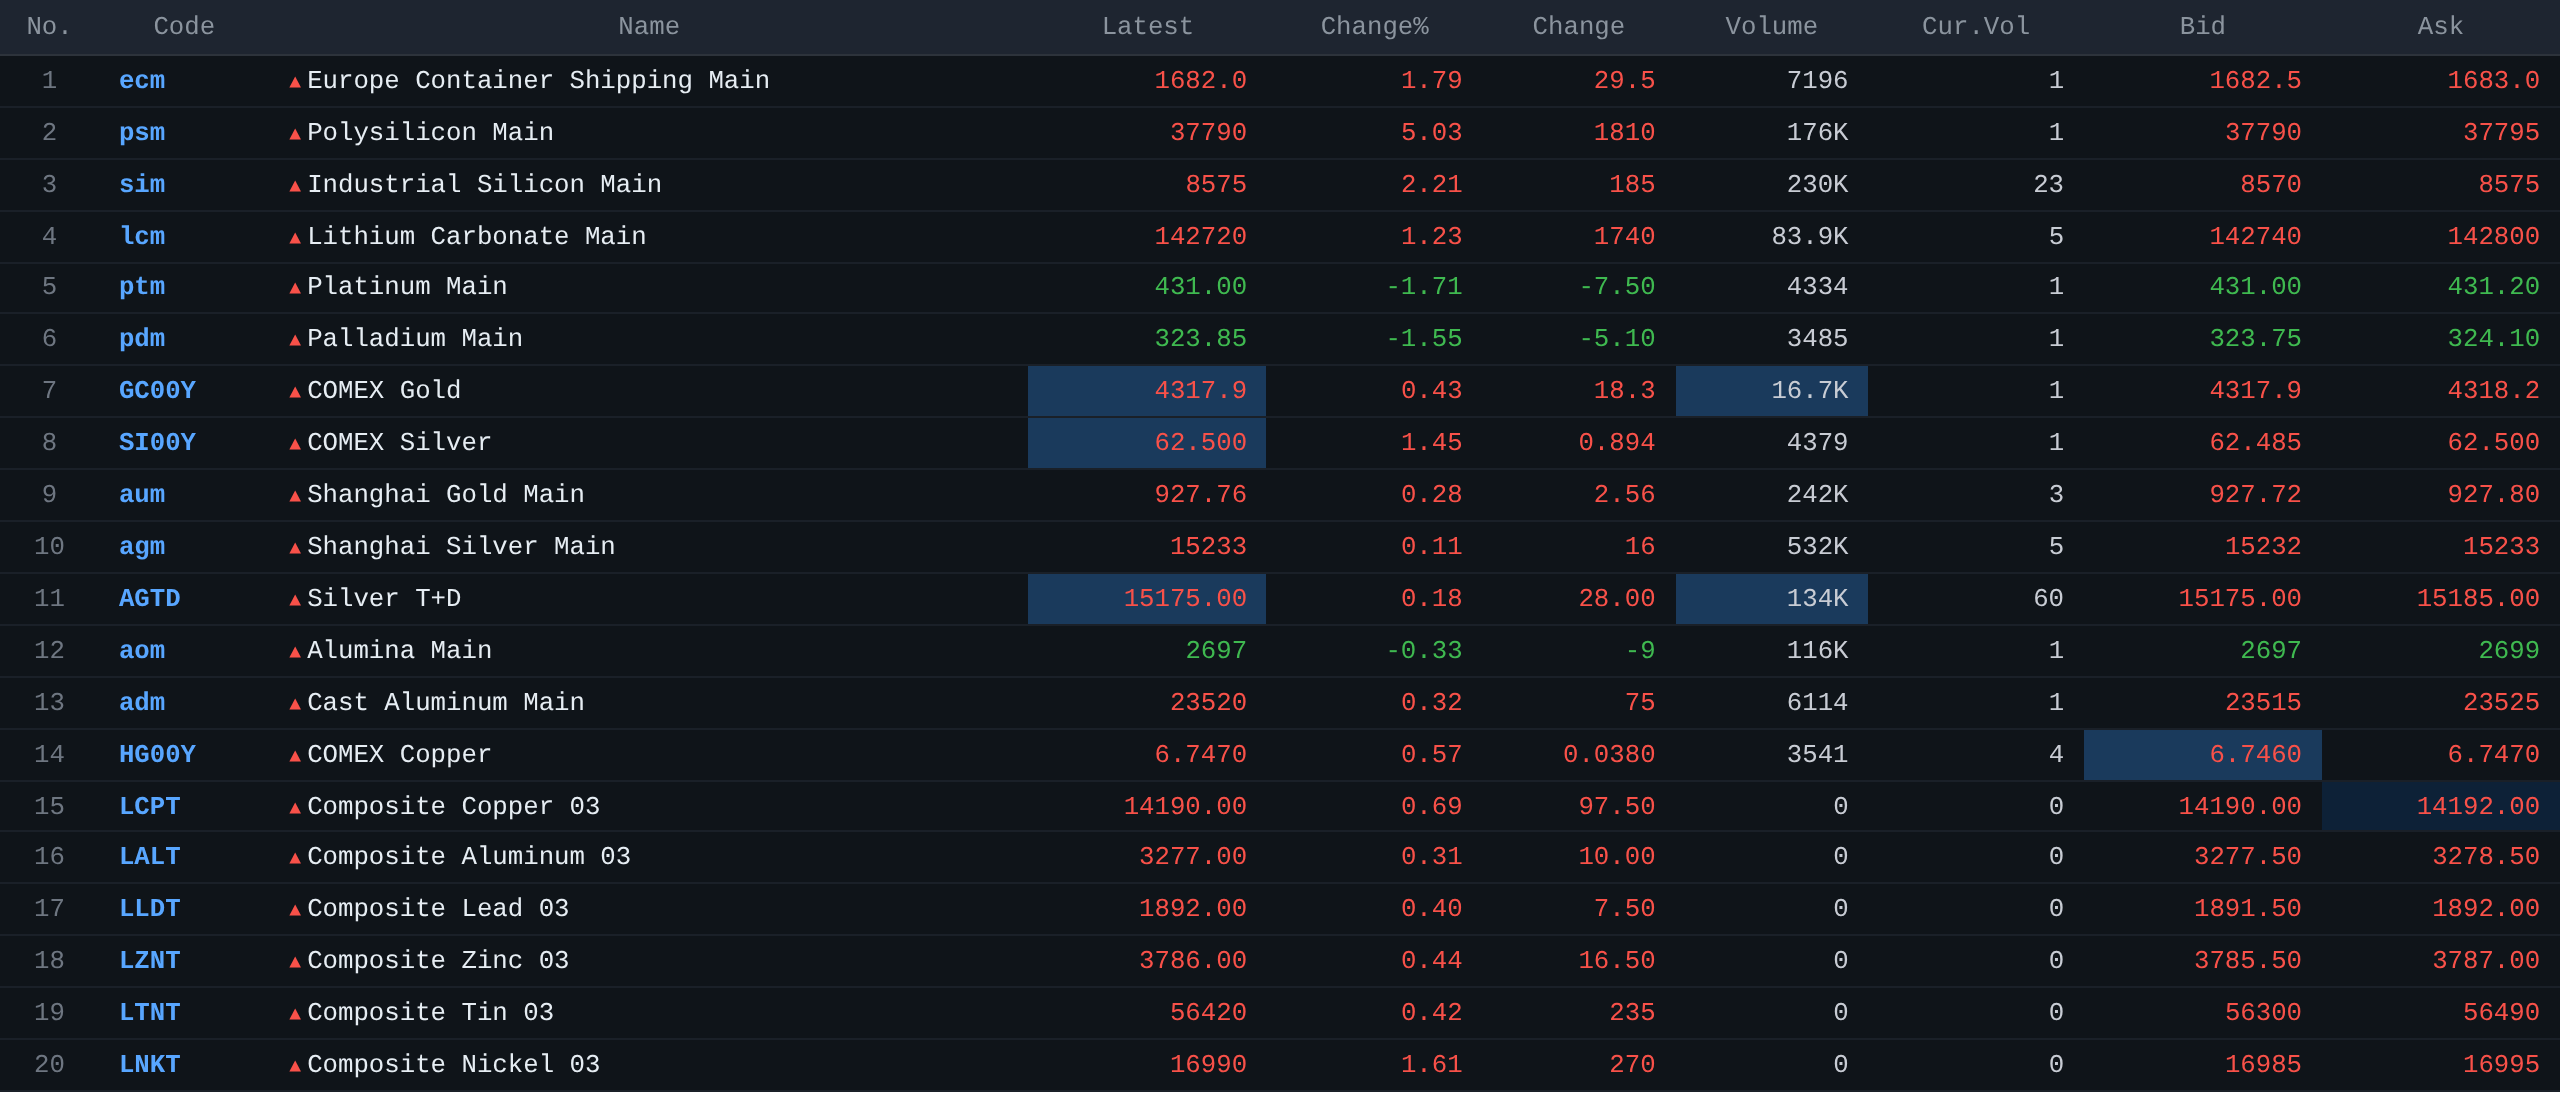Open the sim contract code
Viewport: 2560px width, 1106px height.
point(142,185)
